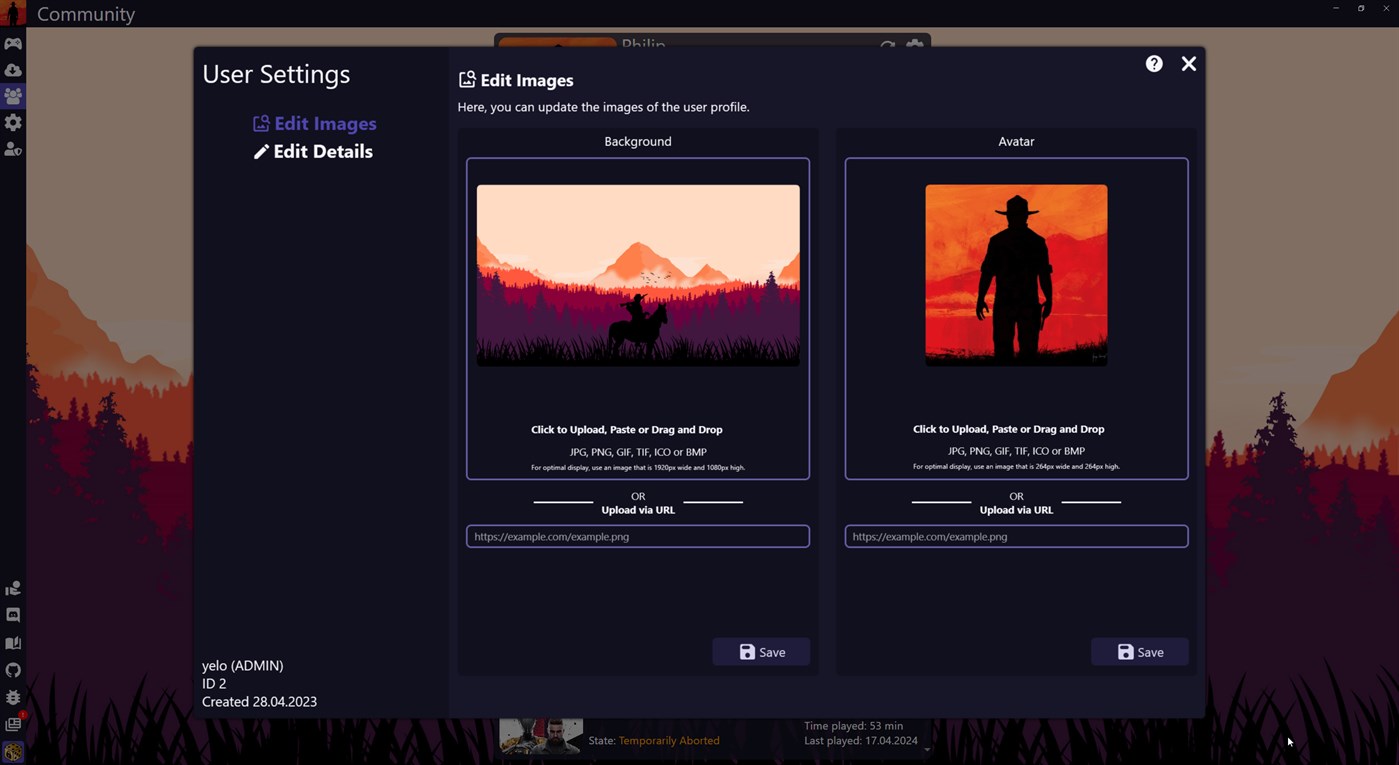The width and height of the screenshot is (1399, 765).
Task: Click the Edit Images section heading
Action: tap(516, 80)
